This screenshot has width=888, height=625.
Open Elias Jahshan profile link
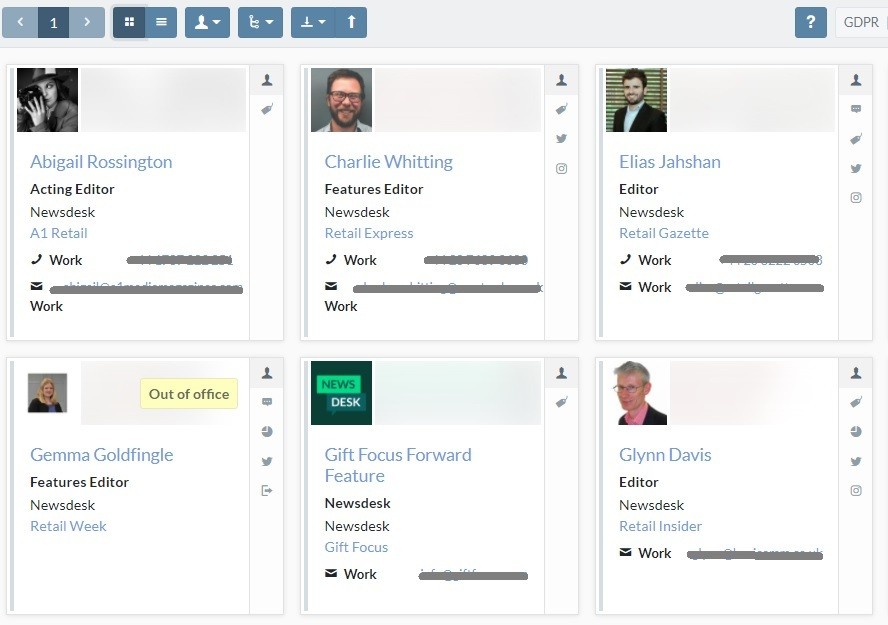pyautogui.click(x=670, y=162)
